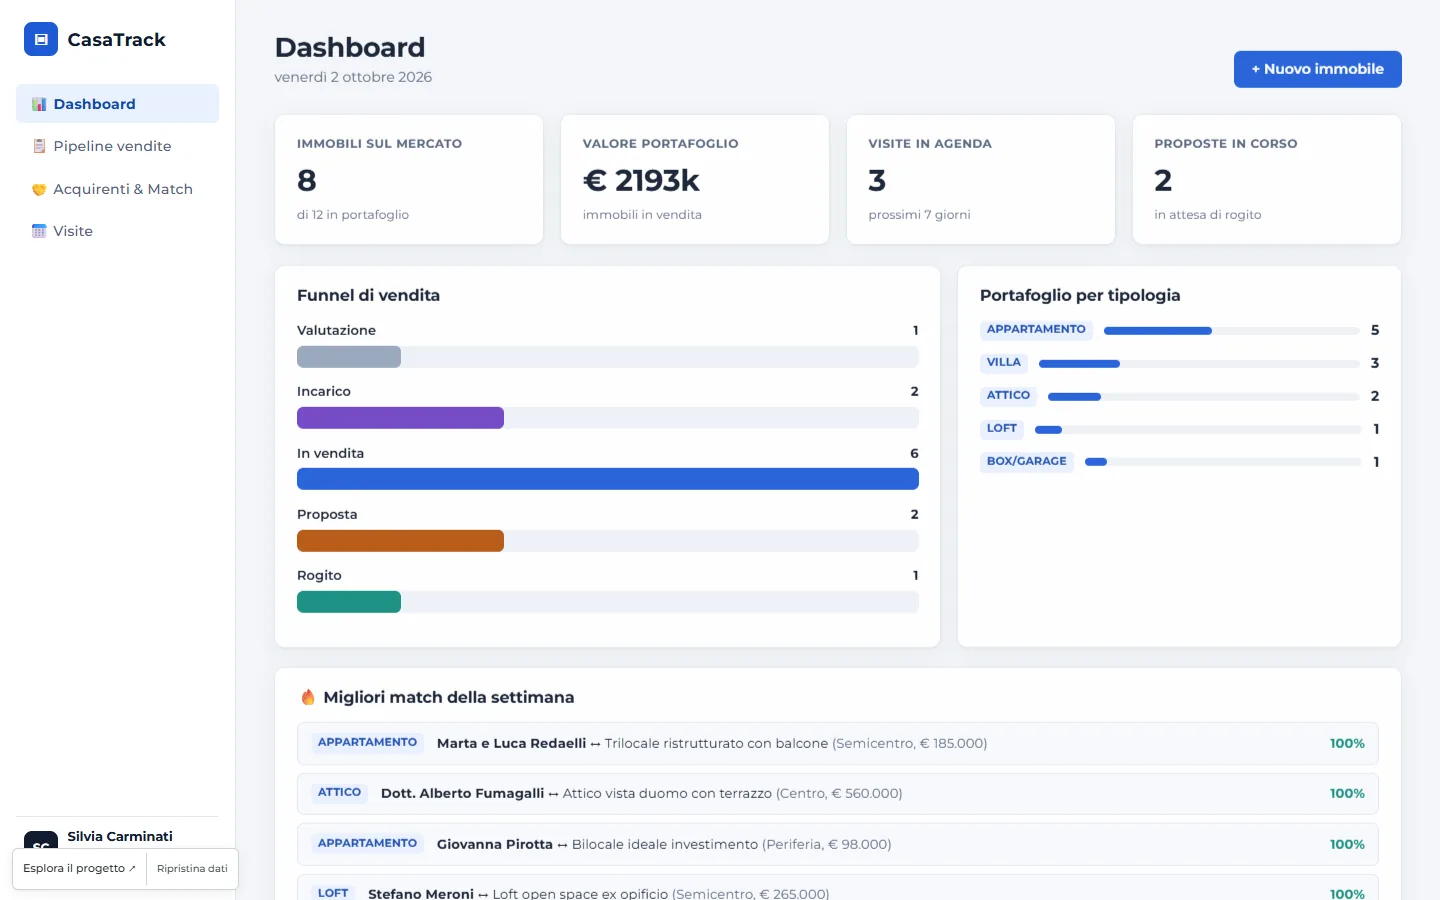
Task: Go to Pipeline vendite
Action: coord(117,146)
